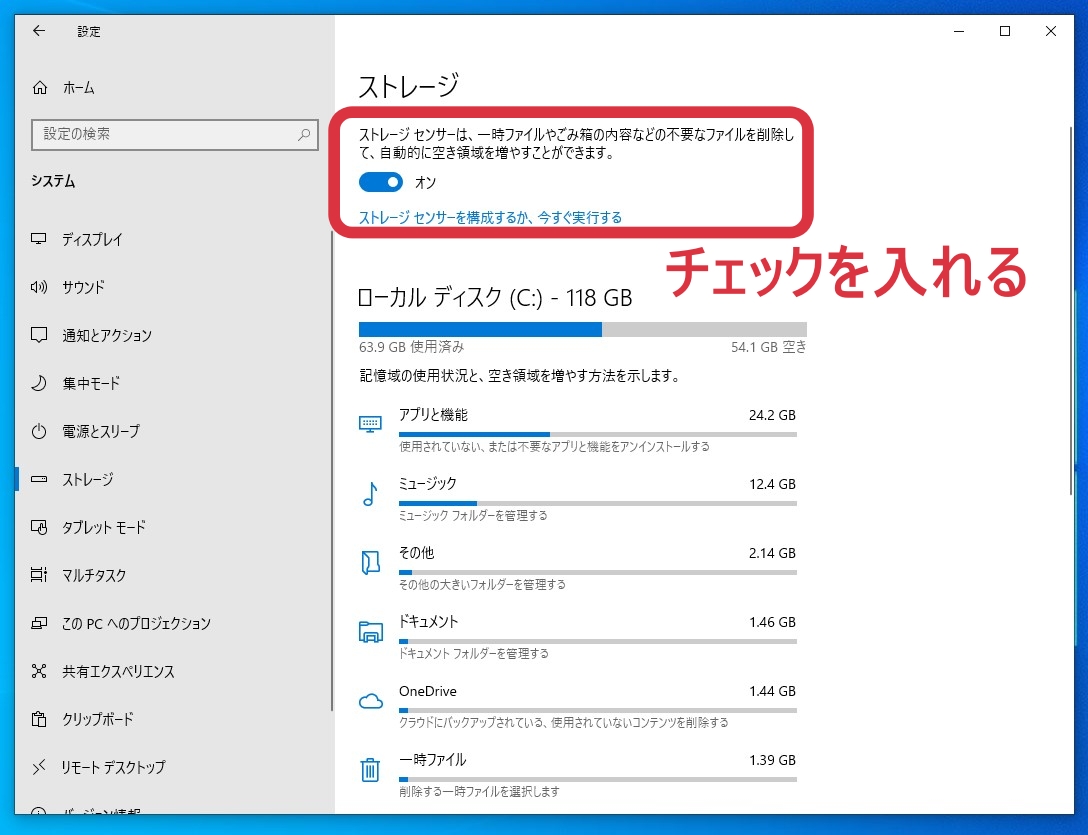Click the search magnifier icon
This screenshot has width=1088, height=835.
pyautogui.click(x=304, y=134)
